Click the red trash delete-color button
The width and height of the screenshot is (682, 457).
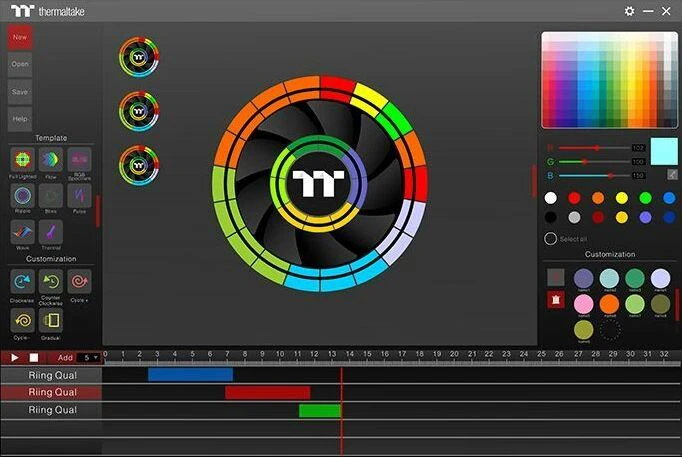[x=555, y=300]
